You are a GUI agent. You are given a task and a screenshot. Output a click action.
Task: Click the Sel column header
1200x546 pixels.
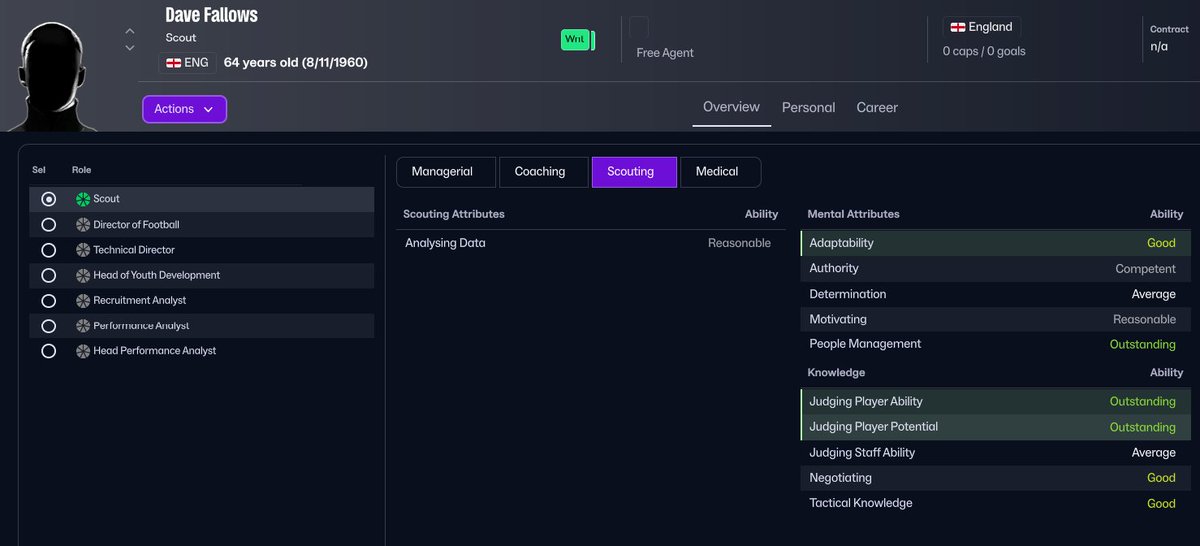coord(39,170)
